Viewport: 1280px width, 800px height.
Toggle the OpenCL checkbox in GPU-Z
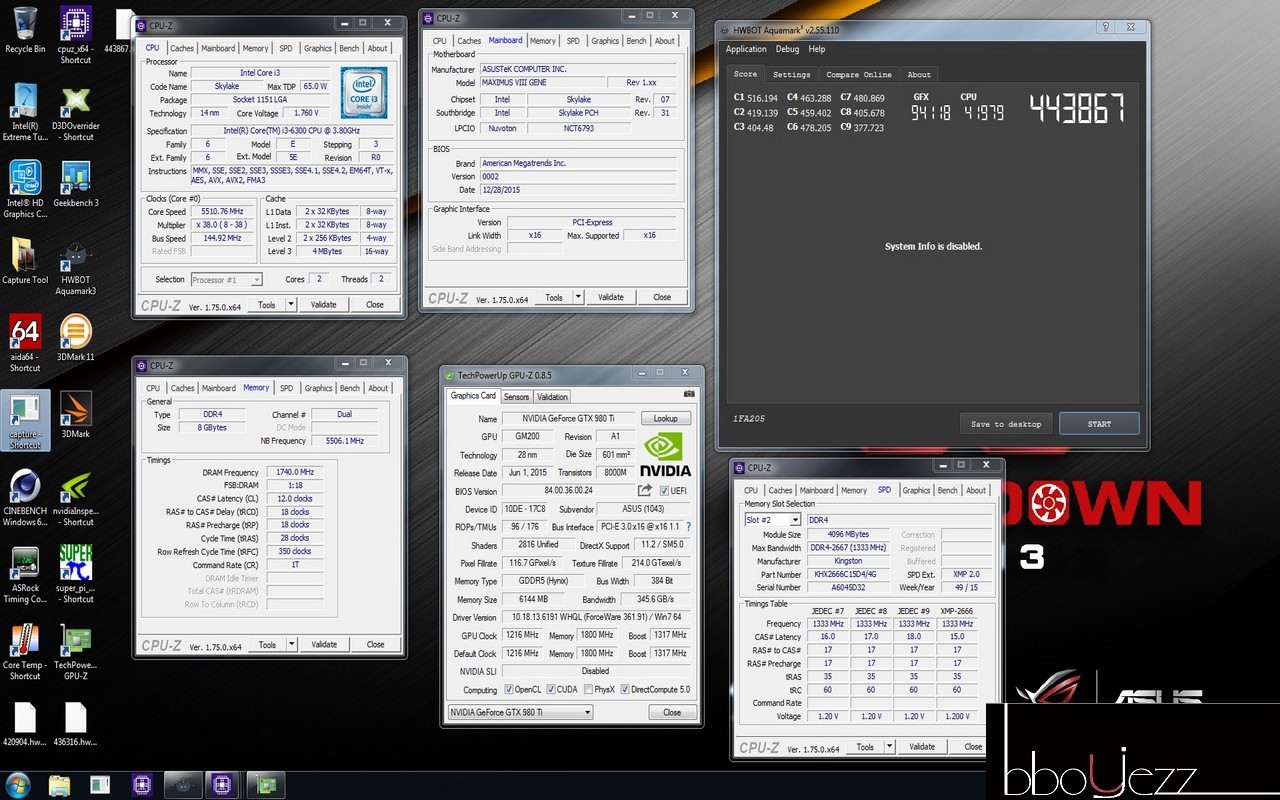click(510, 689)
